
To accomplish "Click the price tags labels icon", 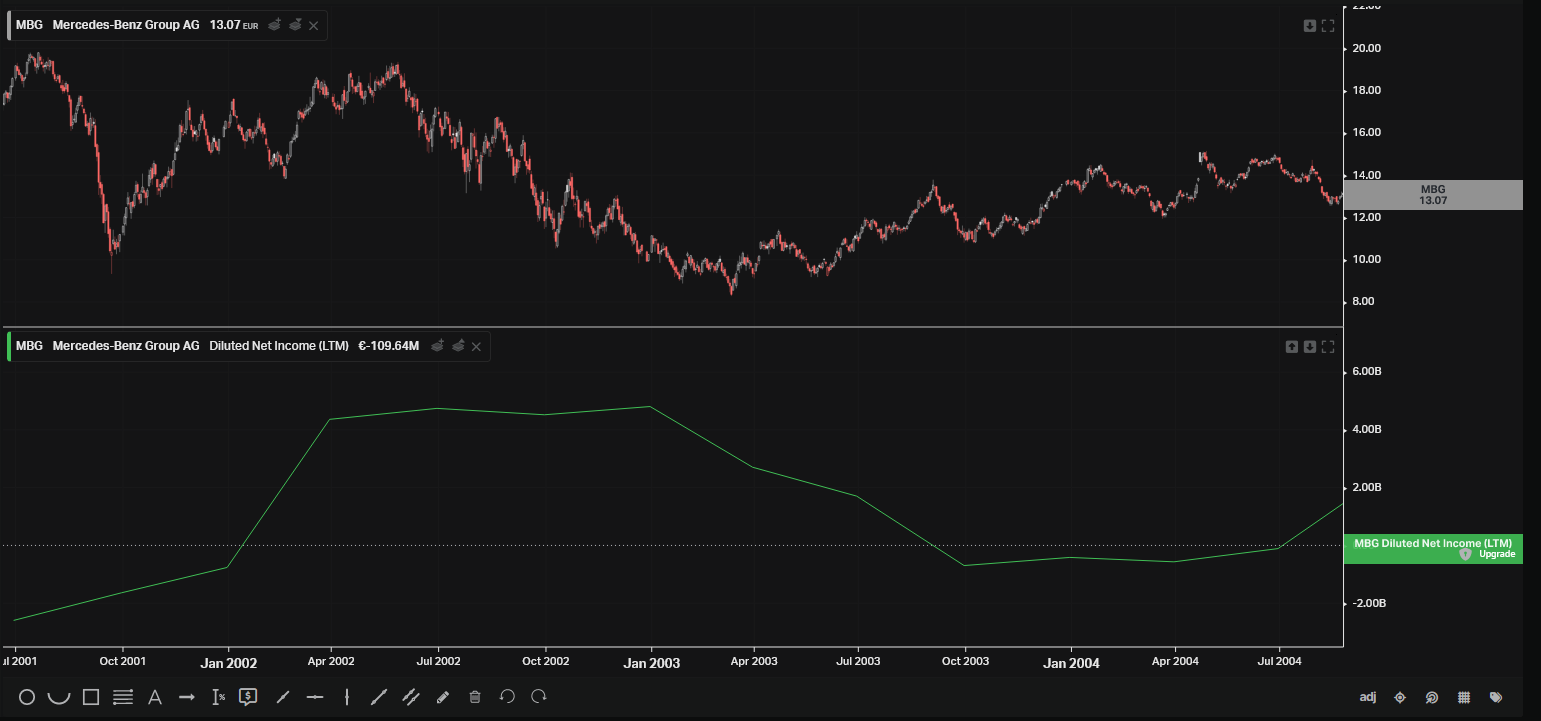I will [1496, 697].
